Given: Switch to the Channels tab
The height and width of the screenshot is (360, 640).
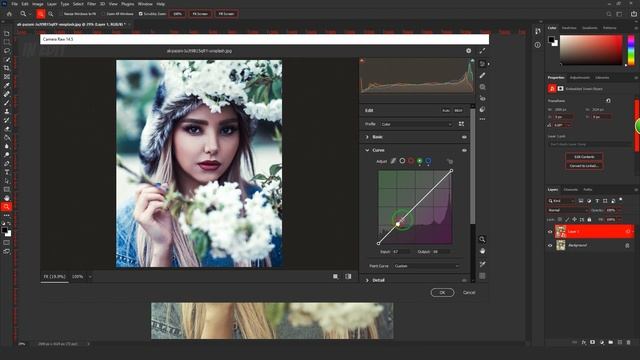Looking at the screenshot, I should [x=571, y=190].
